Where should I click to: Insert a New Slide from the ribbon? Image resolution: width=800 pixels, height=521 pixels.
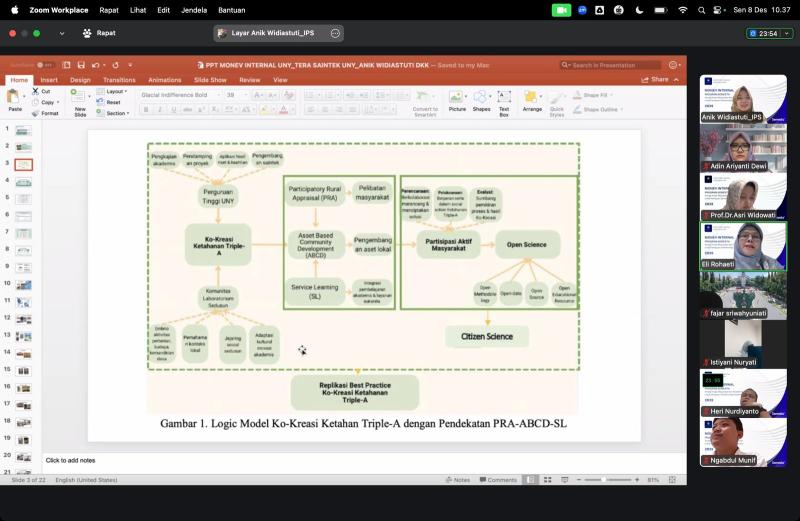tap(80, 100)
